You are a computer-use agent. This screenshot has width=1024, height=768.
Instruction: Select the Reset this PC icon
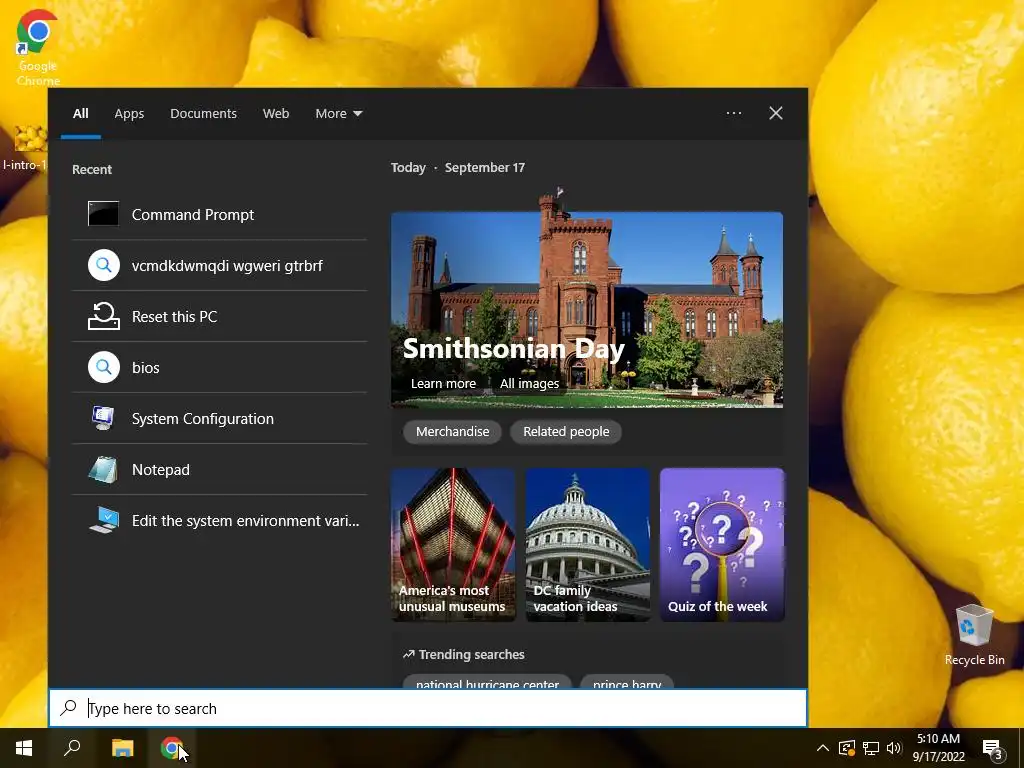click(104, 316)
